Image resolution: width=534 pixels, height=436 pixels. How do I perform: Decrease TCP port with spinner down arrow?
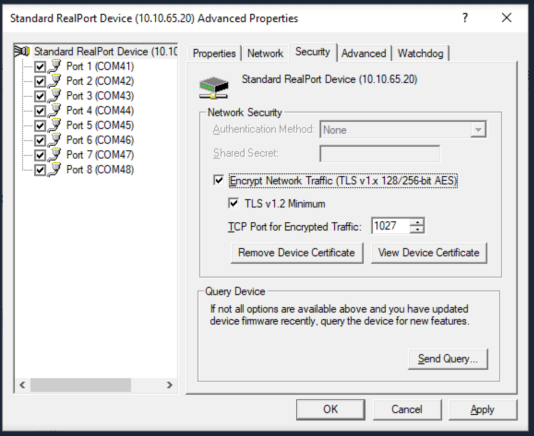tap(417, 230)
